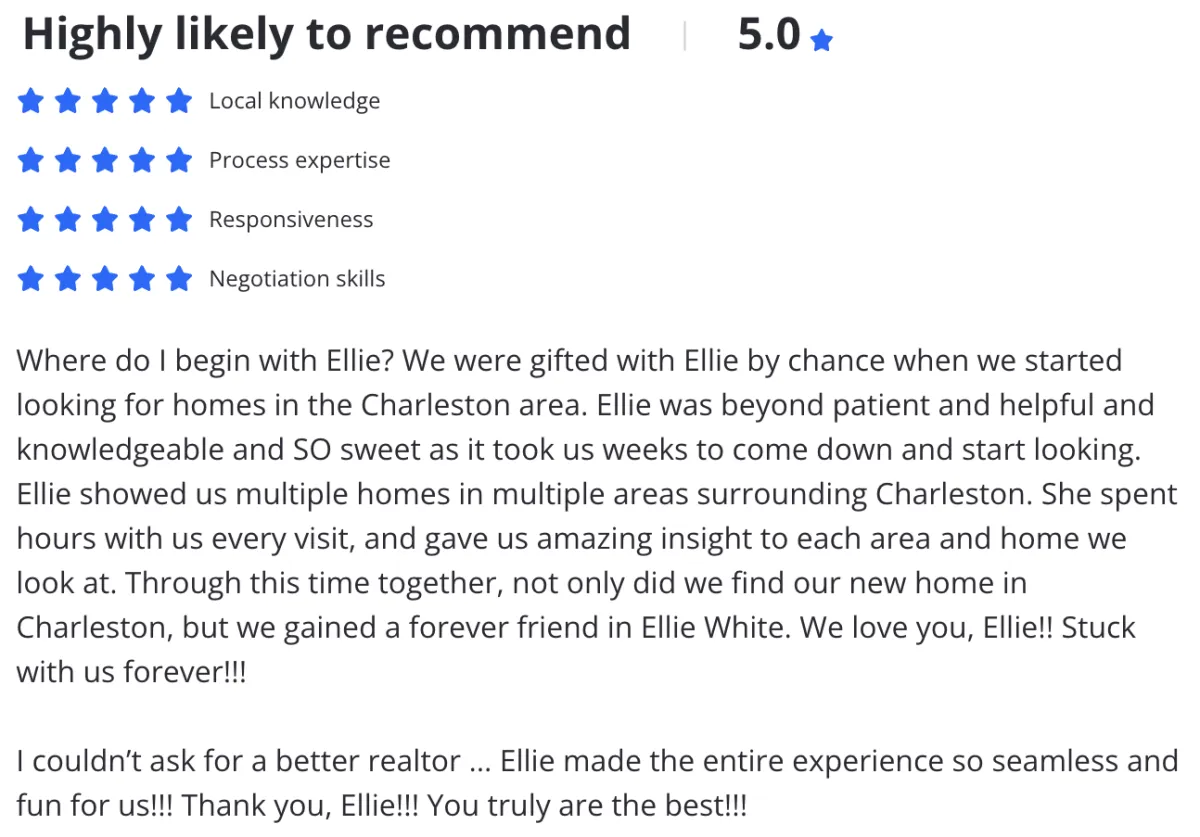This screenshot has height=837, width=1200.
Task: Click the Negotiation skills label
Action: 296,278
